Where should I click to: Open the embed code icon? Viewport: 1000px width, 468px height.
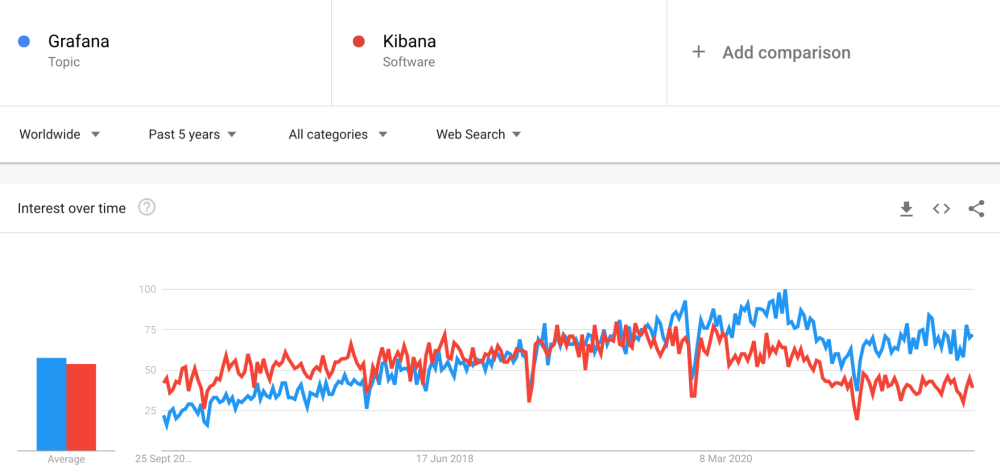pyautogui.click(x=941, y=208)
